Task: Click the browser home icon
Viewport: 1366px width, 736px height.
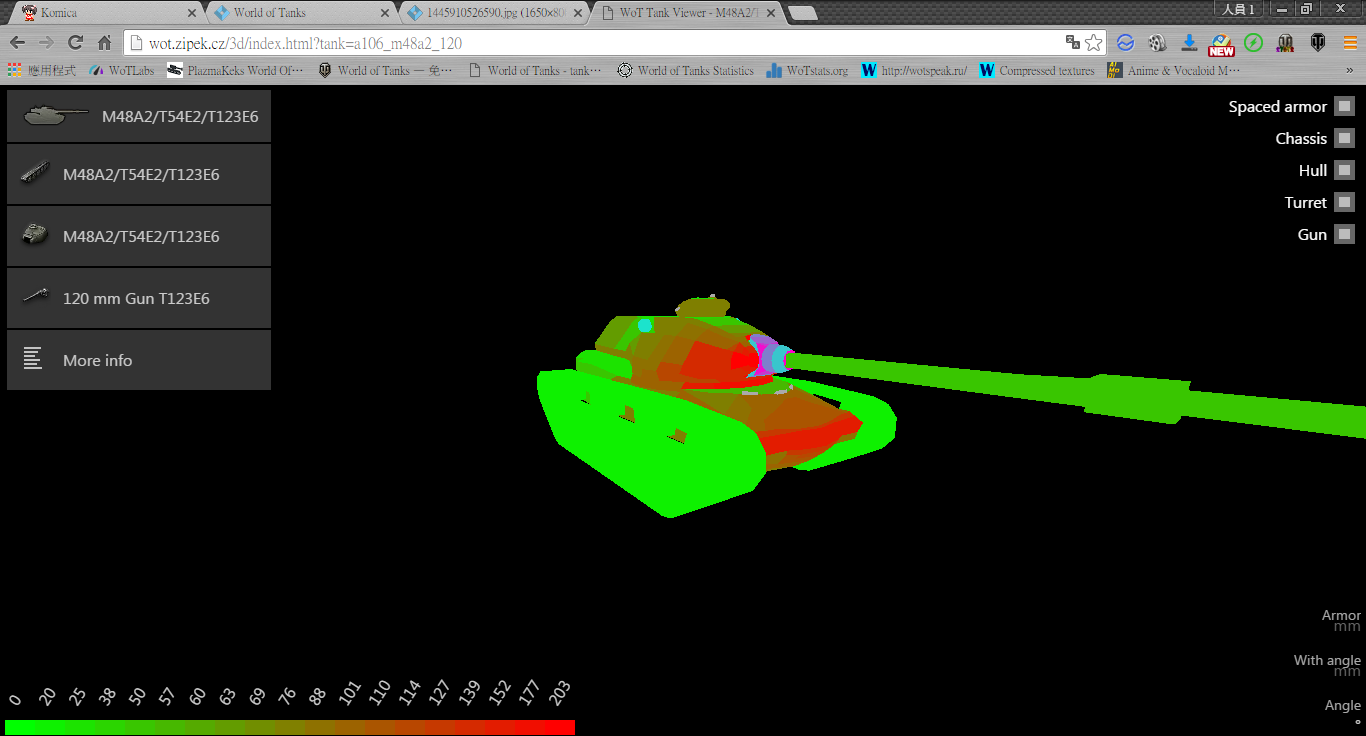Action: (104, 43)
